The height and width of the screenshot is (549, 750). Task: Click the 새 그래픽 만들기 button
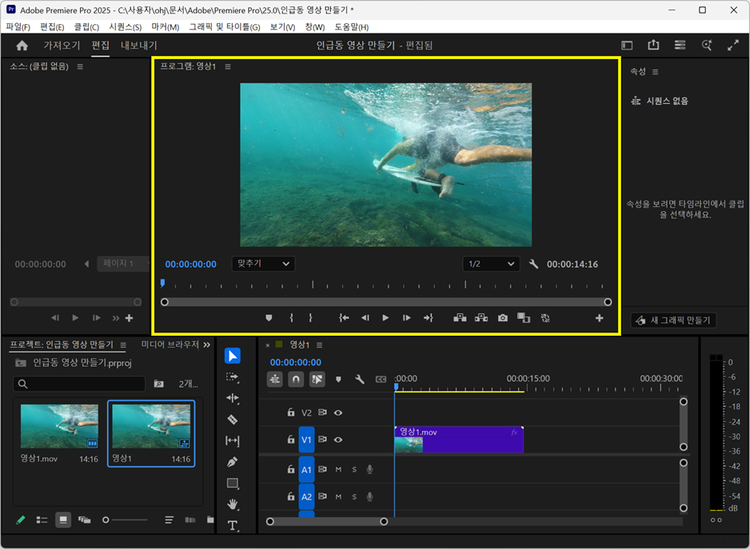click(x=673, y=320)
